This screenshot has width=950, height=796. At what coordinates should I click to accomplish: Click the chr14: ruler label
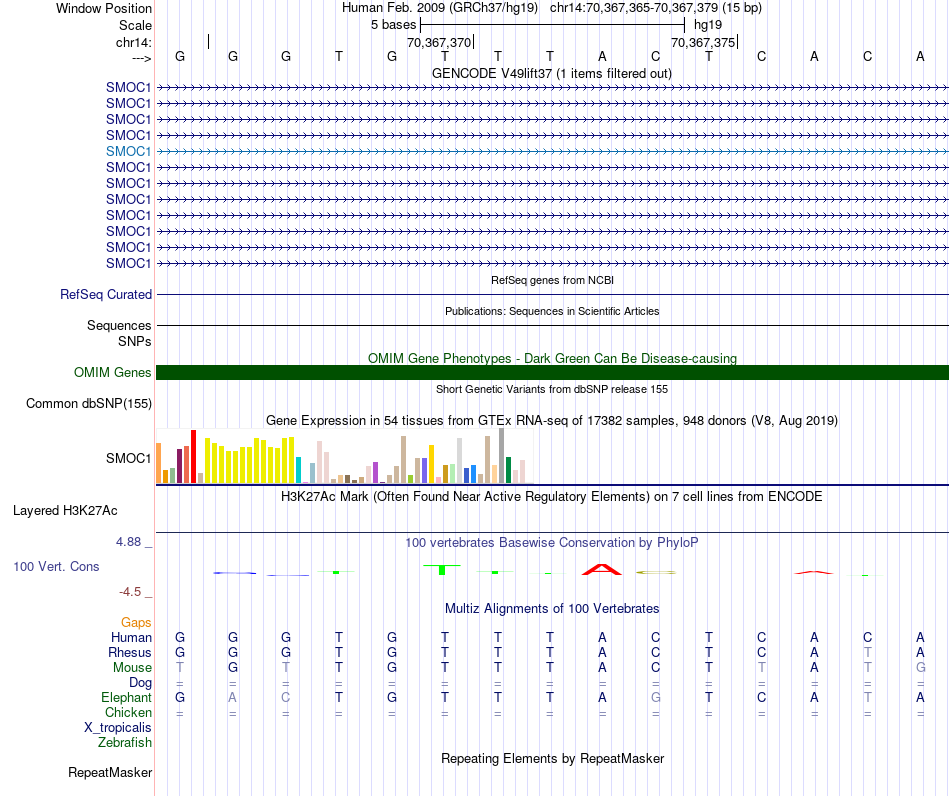click(134, 42)
